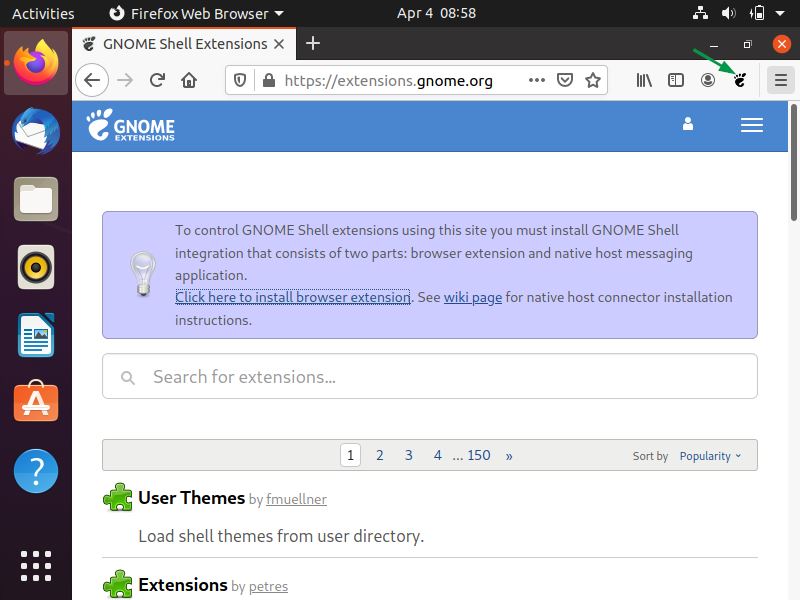This screenshot has height=600, width=800.
Task: View site security padlock details
Action: pyautogui.click(x=269, y=80)
